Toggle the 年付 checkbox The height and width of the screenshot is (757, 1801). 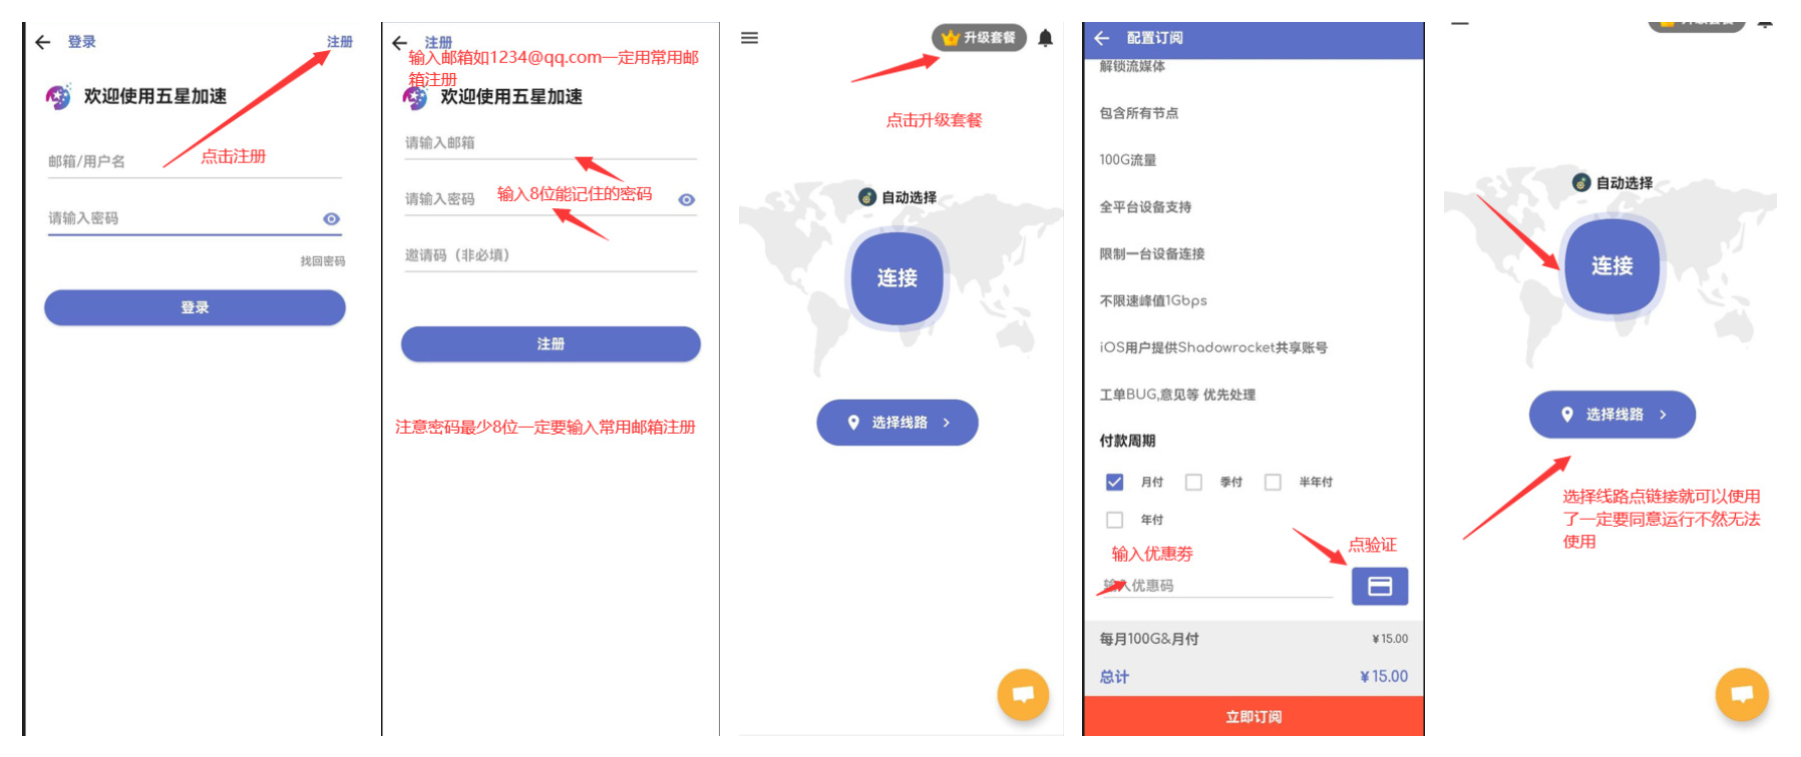tap(1114, 520)
